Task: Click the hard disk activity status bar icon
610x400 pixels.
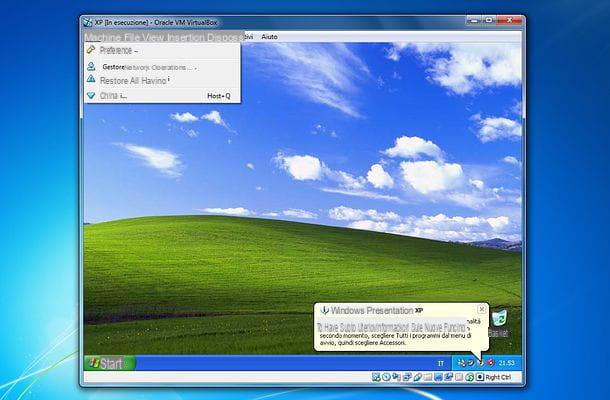Action: [x=376, y=377]
